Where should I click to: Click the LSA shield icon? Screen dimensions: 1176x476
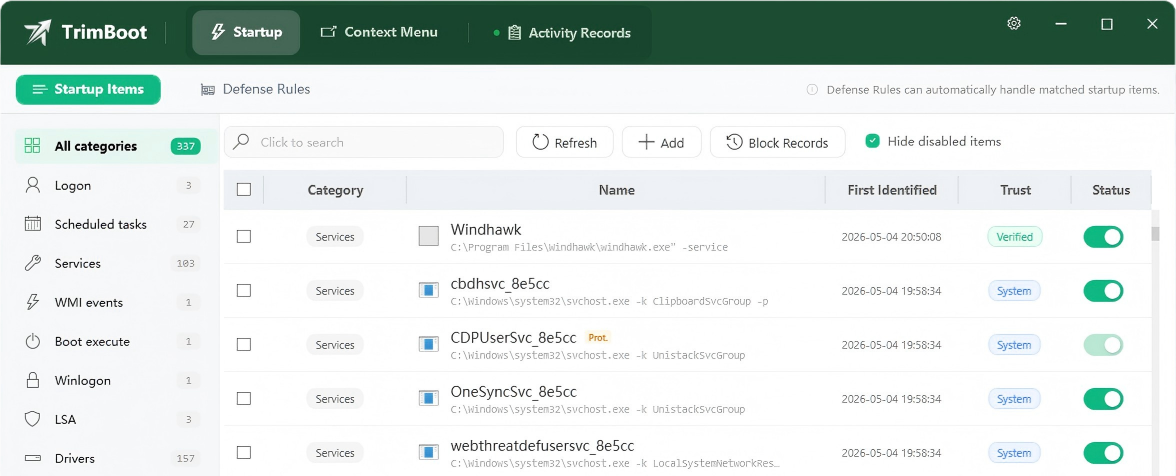pyautogui.click(x=32, y=419)
